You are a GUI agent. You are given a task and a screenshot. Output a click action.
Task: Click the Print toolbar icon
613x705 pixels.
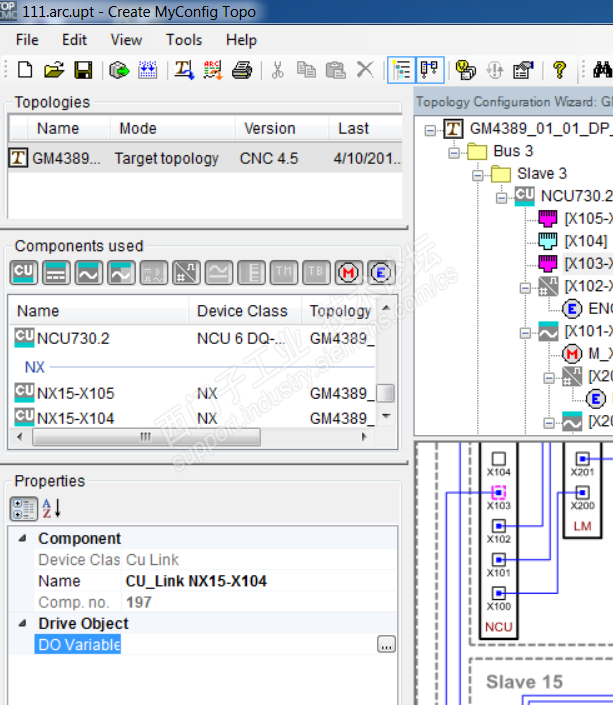coord(241,70)
